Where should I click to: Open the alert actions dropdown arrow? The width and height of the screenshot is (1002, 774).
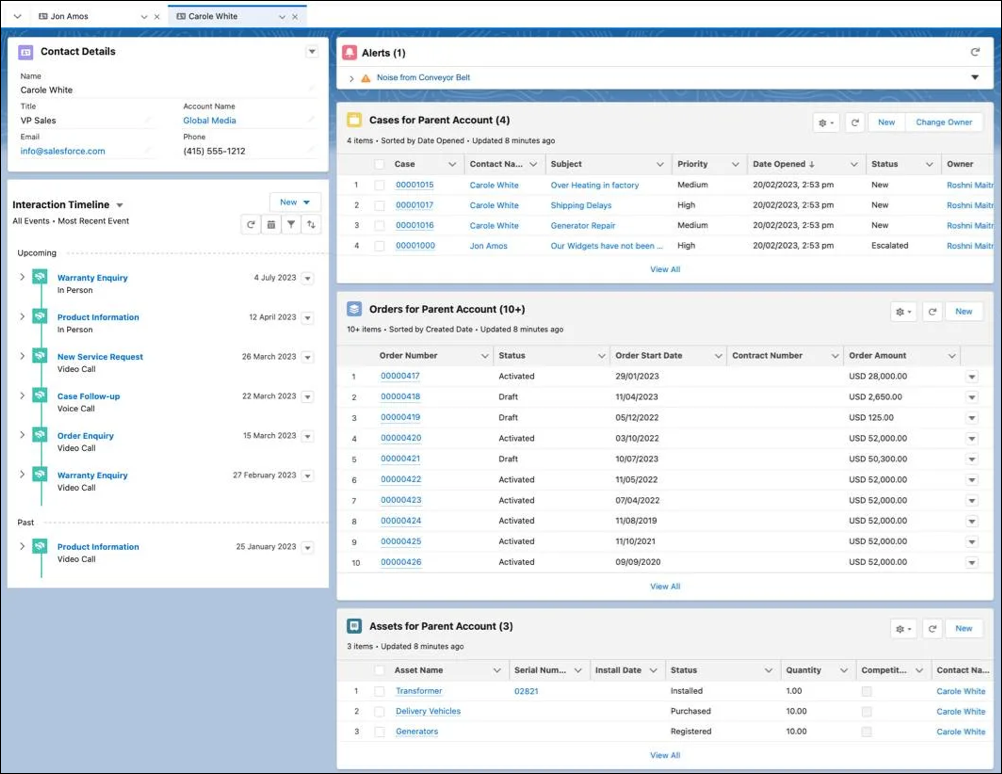click(975, 77)
